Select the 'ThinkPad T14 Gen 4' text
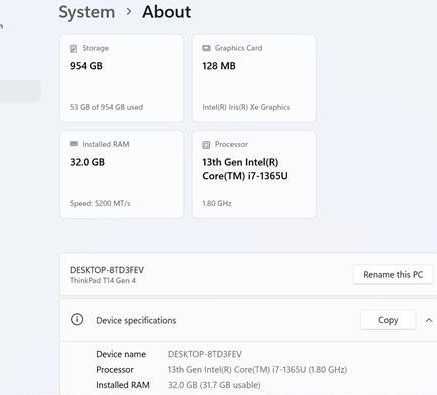 103,280
